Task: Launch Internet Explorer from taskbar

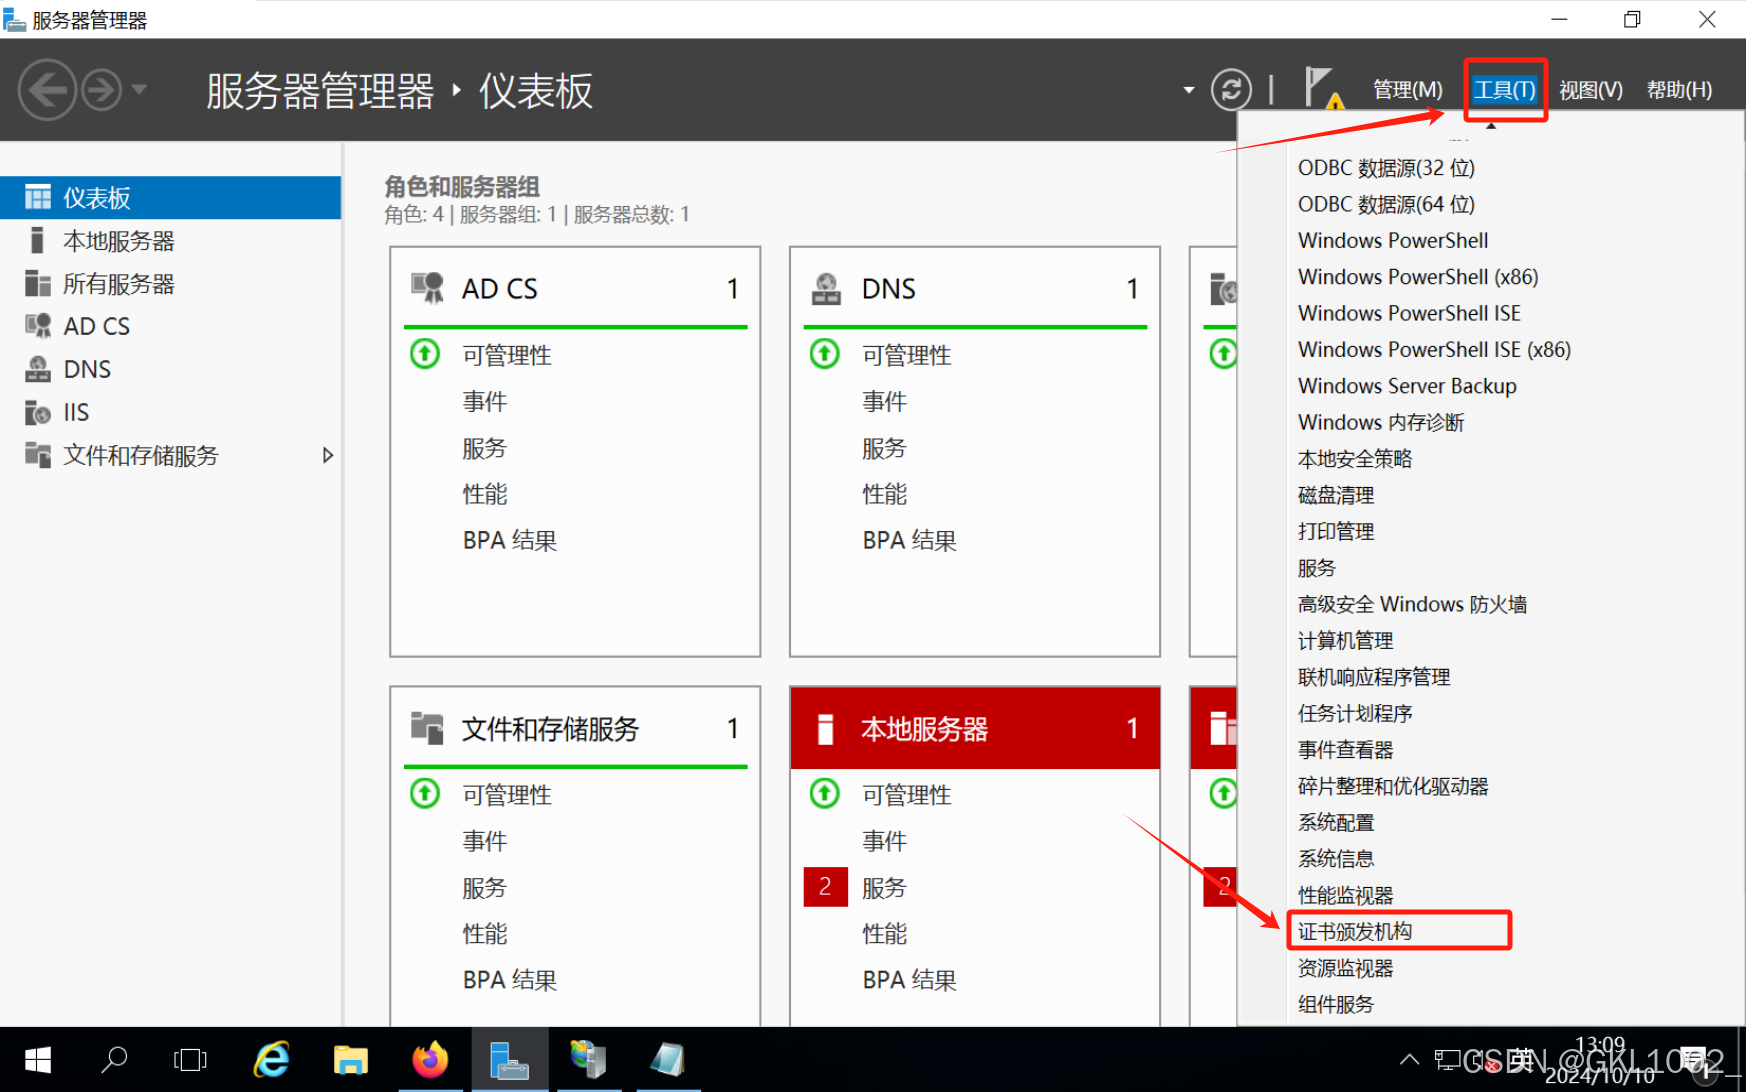Action: [x=271, y=1060]
